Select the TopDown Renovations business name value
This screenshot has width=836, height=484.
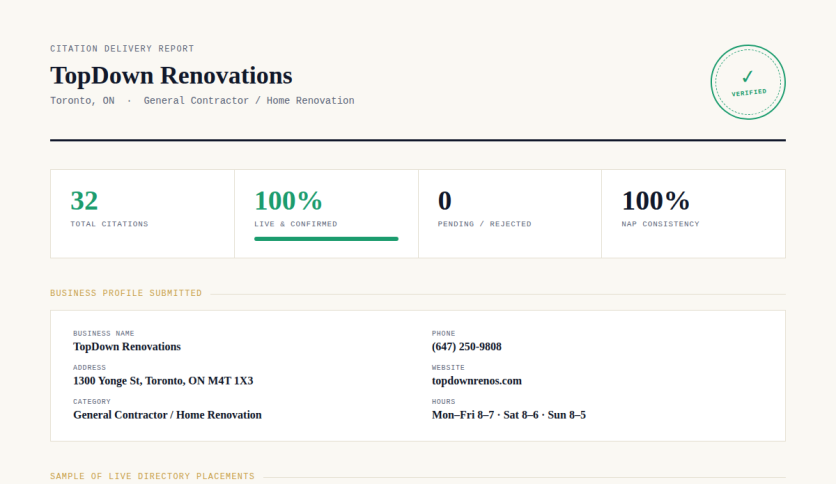(127, 346)
